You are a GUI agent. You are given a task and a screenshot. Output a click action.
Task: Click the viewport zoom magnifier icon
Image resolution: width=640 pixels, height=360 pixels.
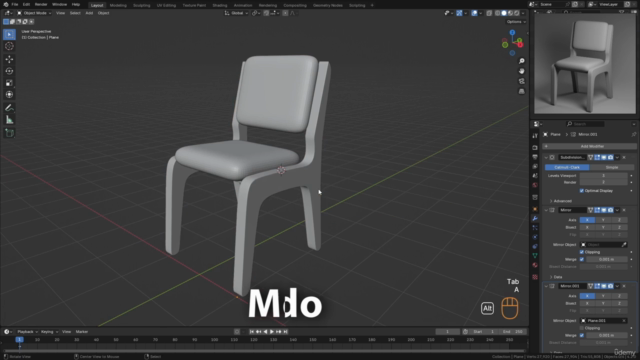tap(522, 61)
